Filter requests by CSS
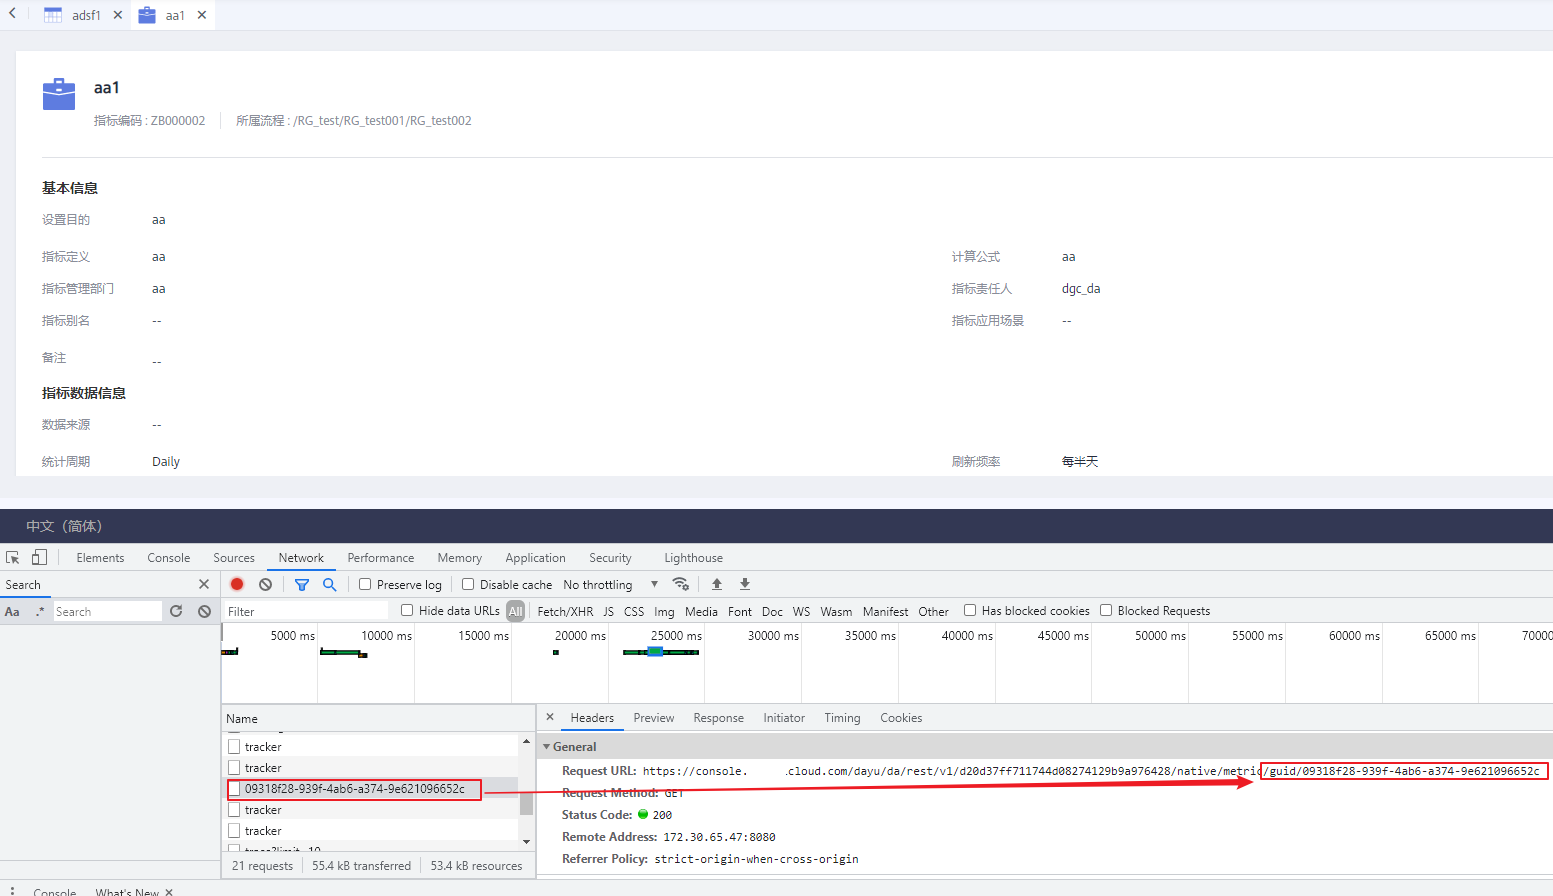This screenshot has height=896, width=1553. pos(634,611)
